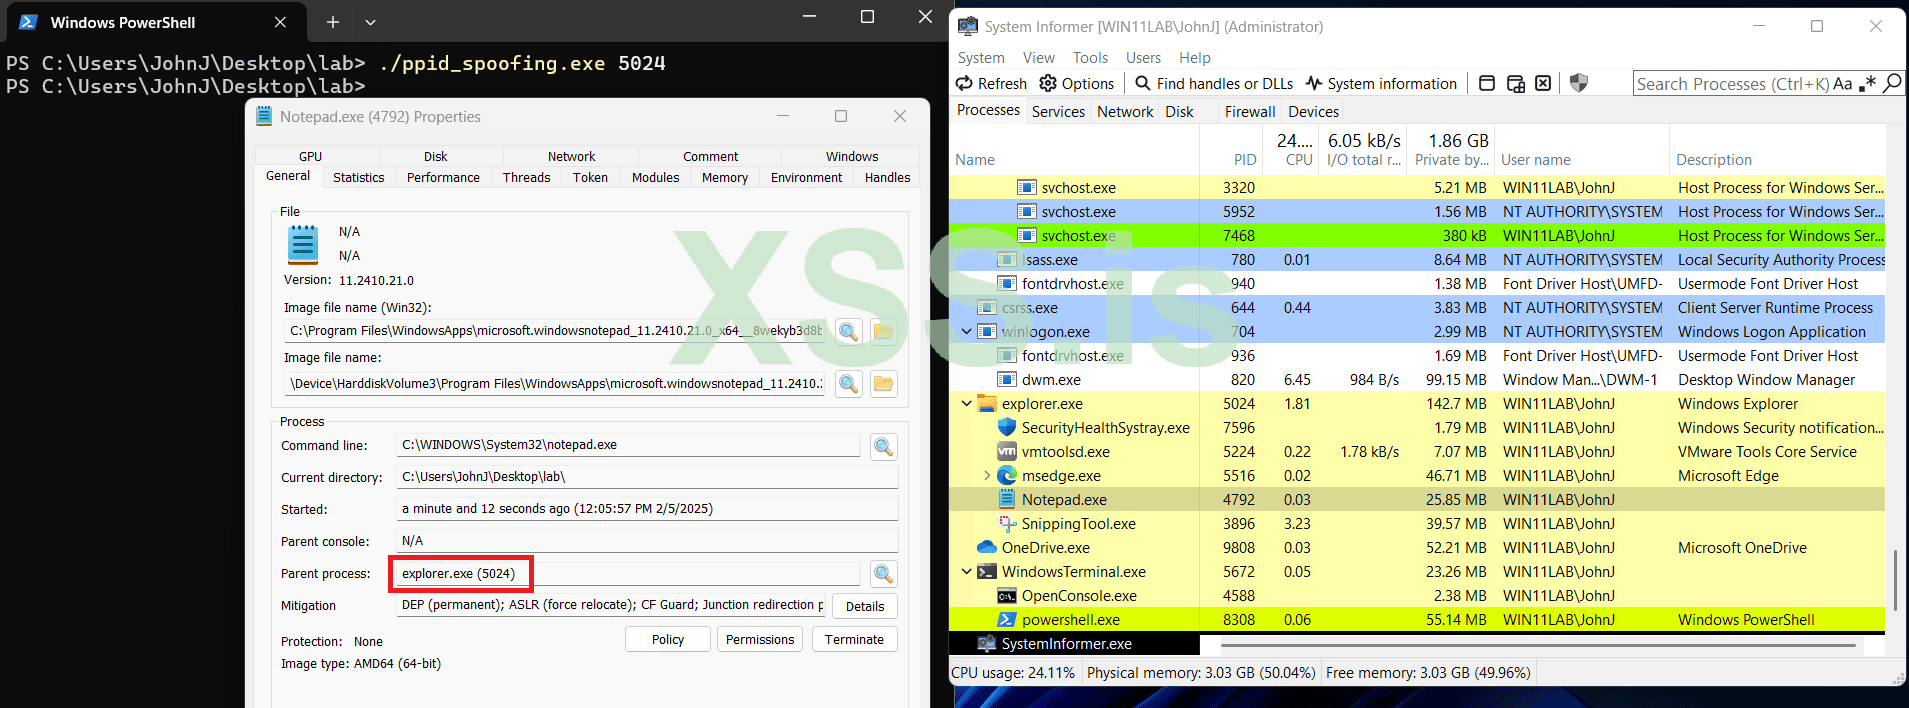Open System information graph window

coord(1381,83)
